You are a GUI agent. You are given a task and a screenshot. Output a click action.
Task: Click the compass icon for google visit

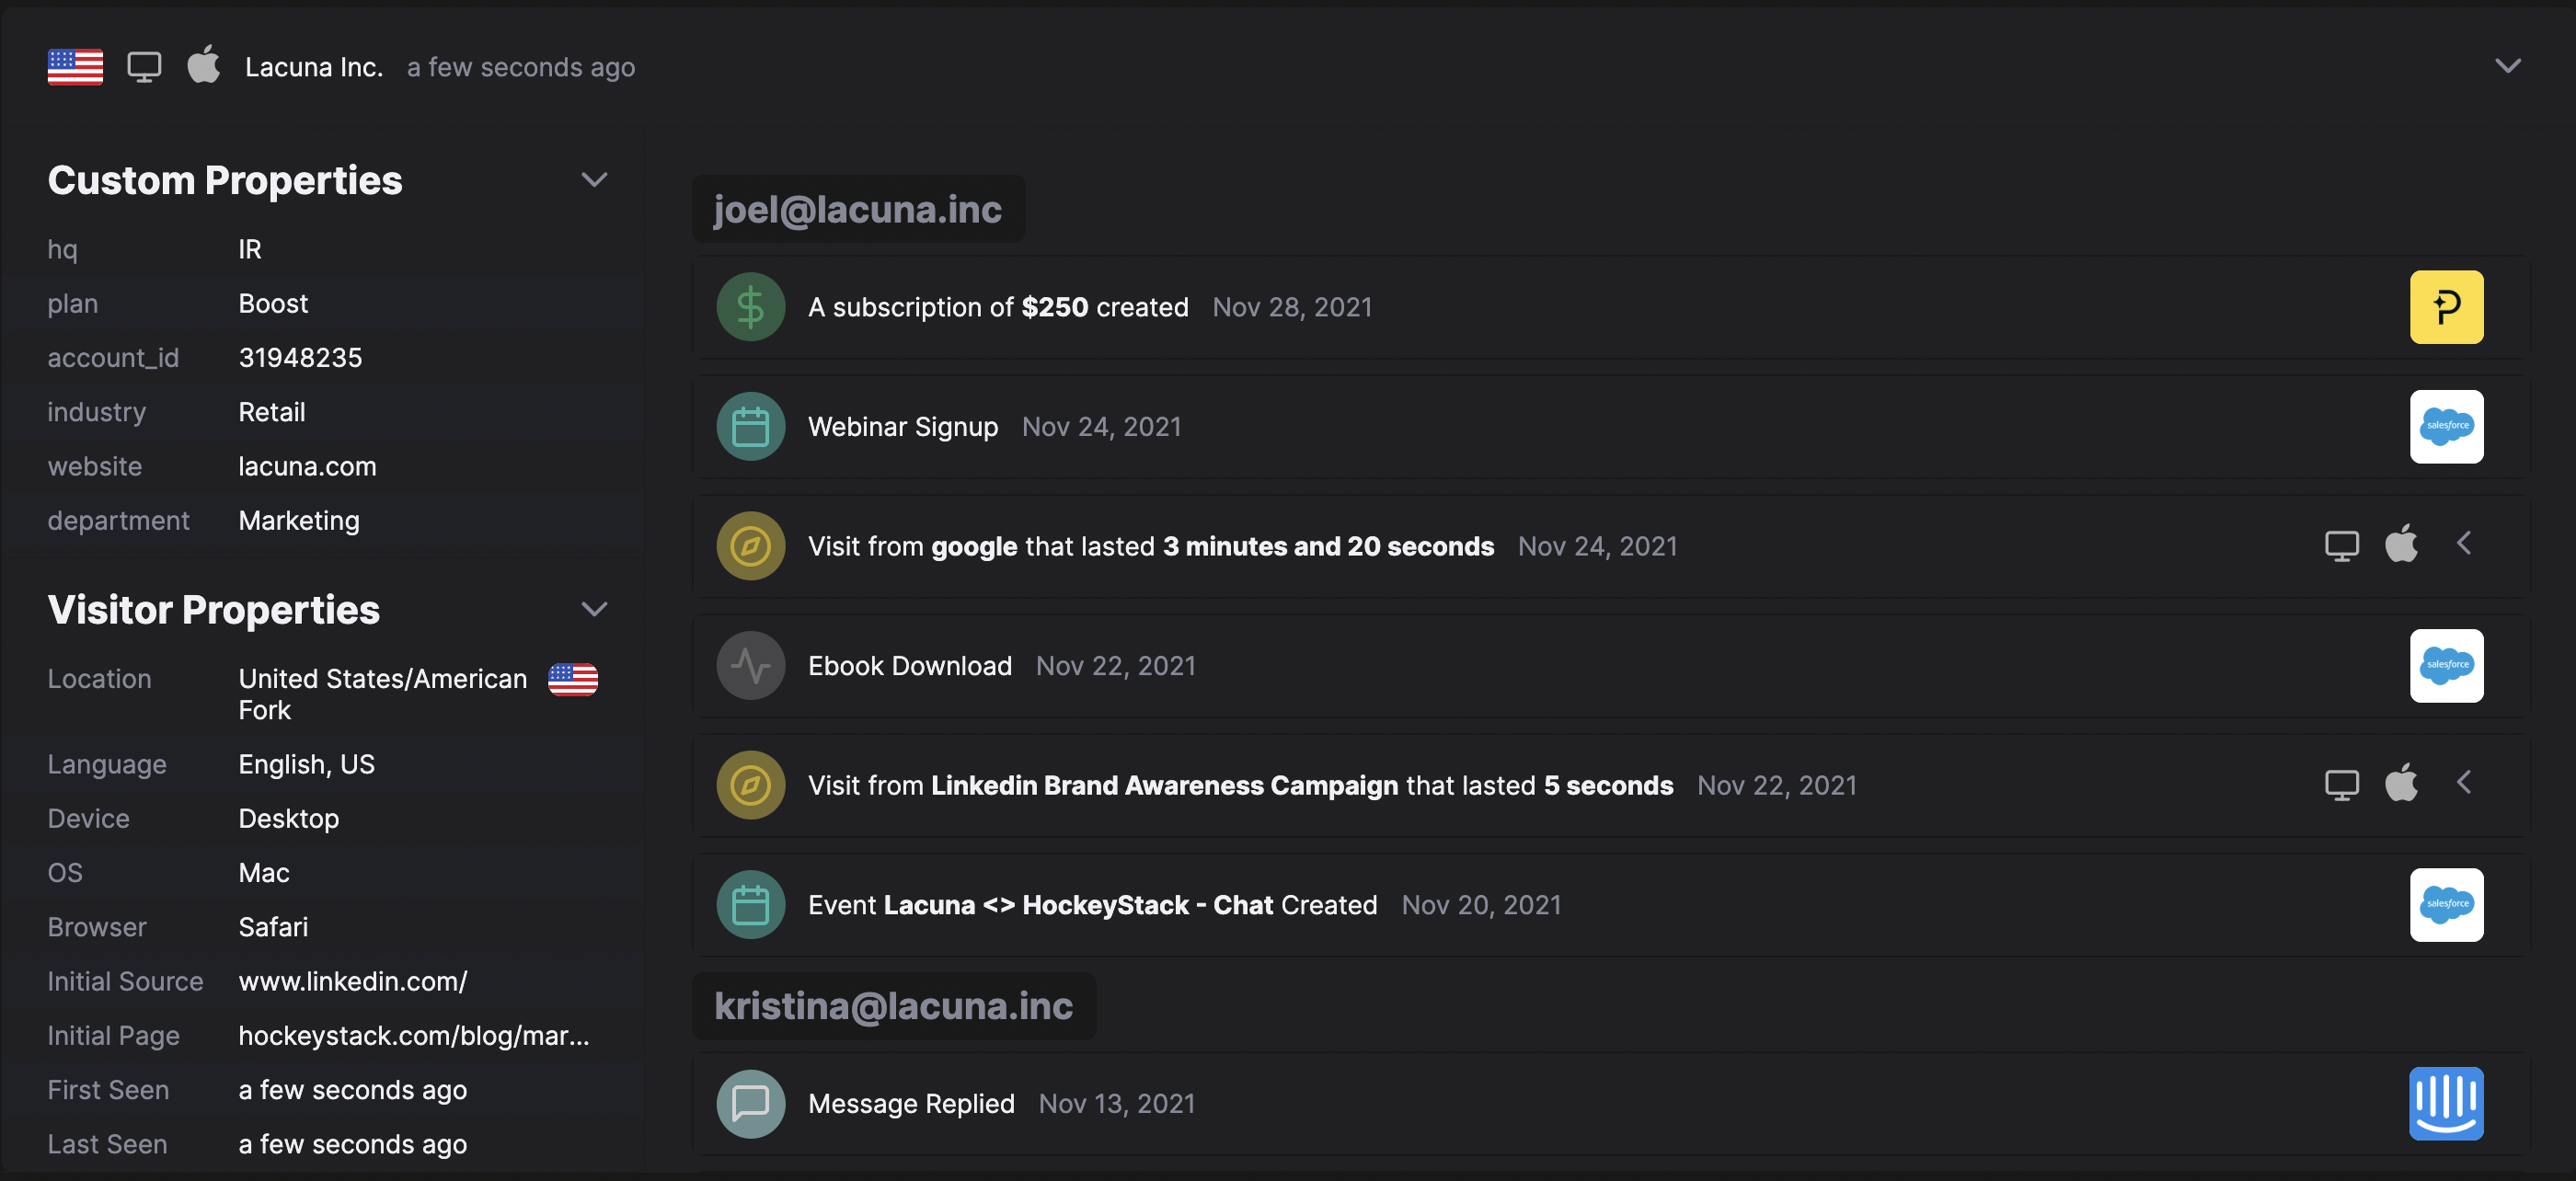click(750, 546)
